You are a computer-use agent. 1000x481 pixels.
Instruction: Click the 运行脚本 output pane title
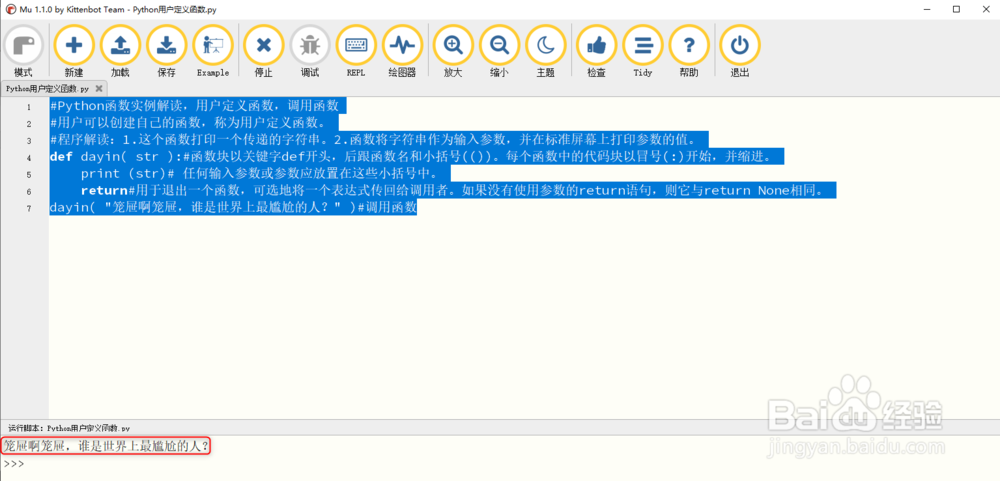pos(70,428)
